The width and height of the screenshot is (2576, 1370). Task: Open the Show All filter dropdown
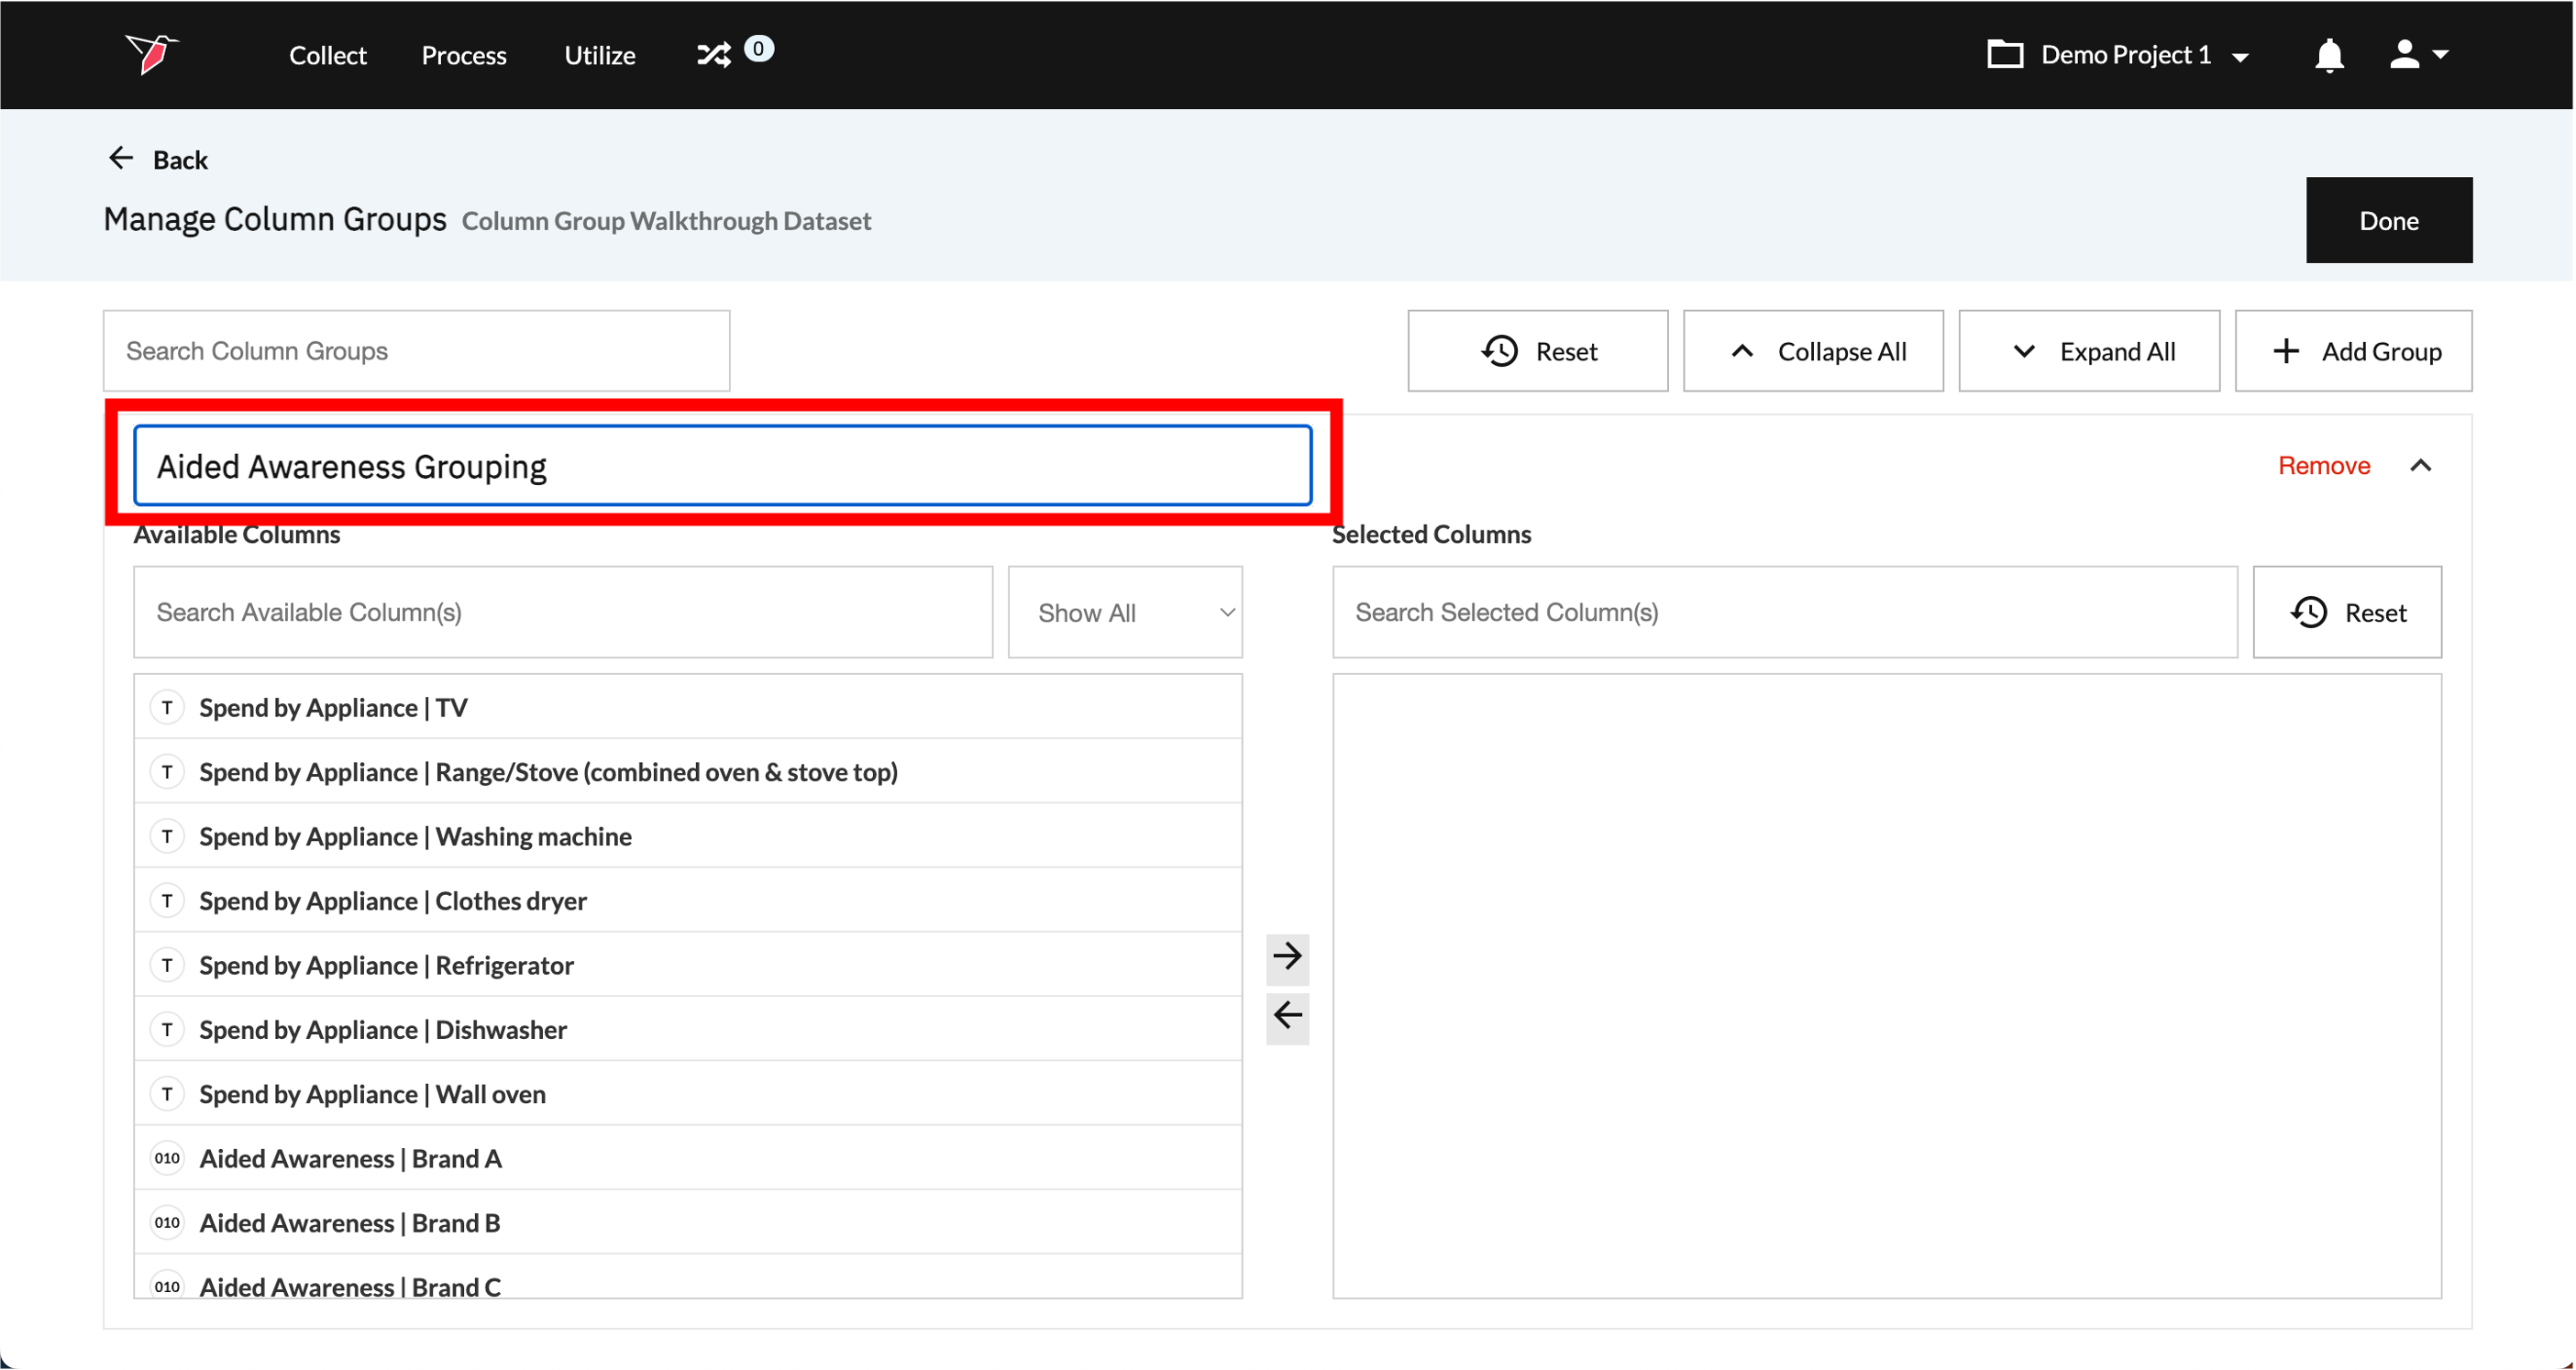1125,612
